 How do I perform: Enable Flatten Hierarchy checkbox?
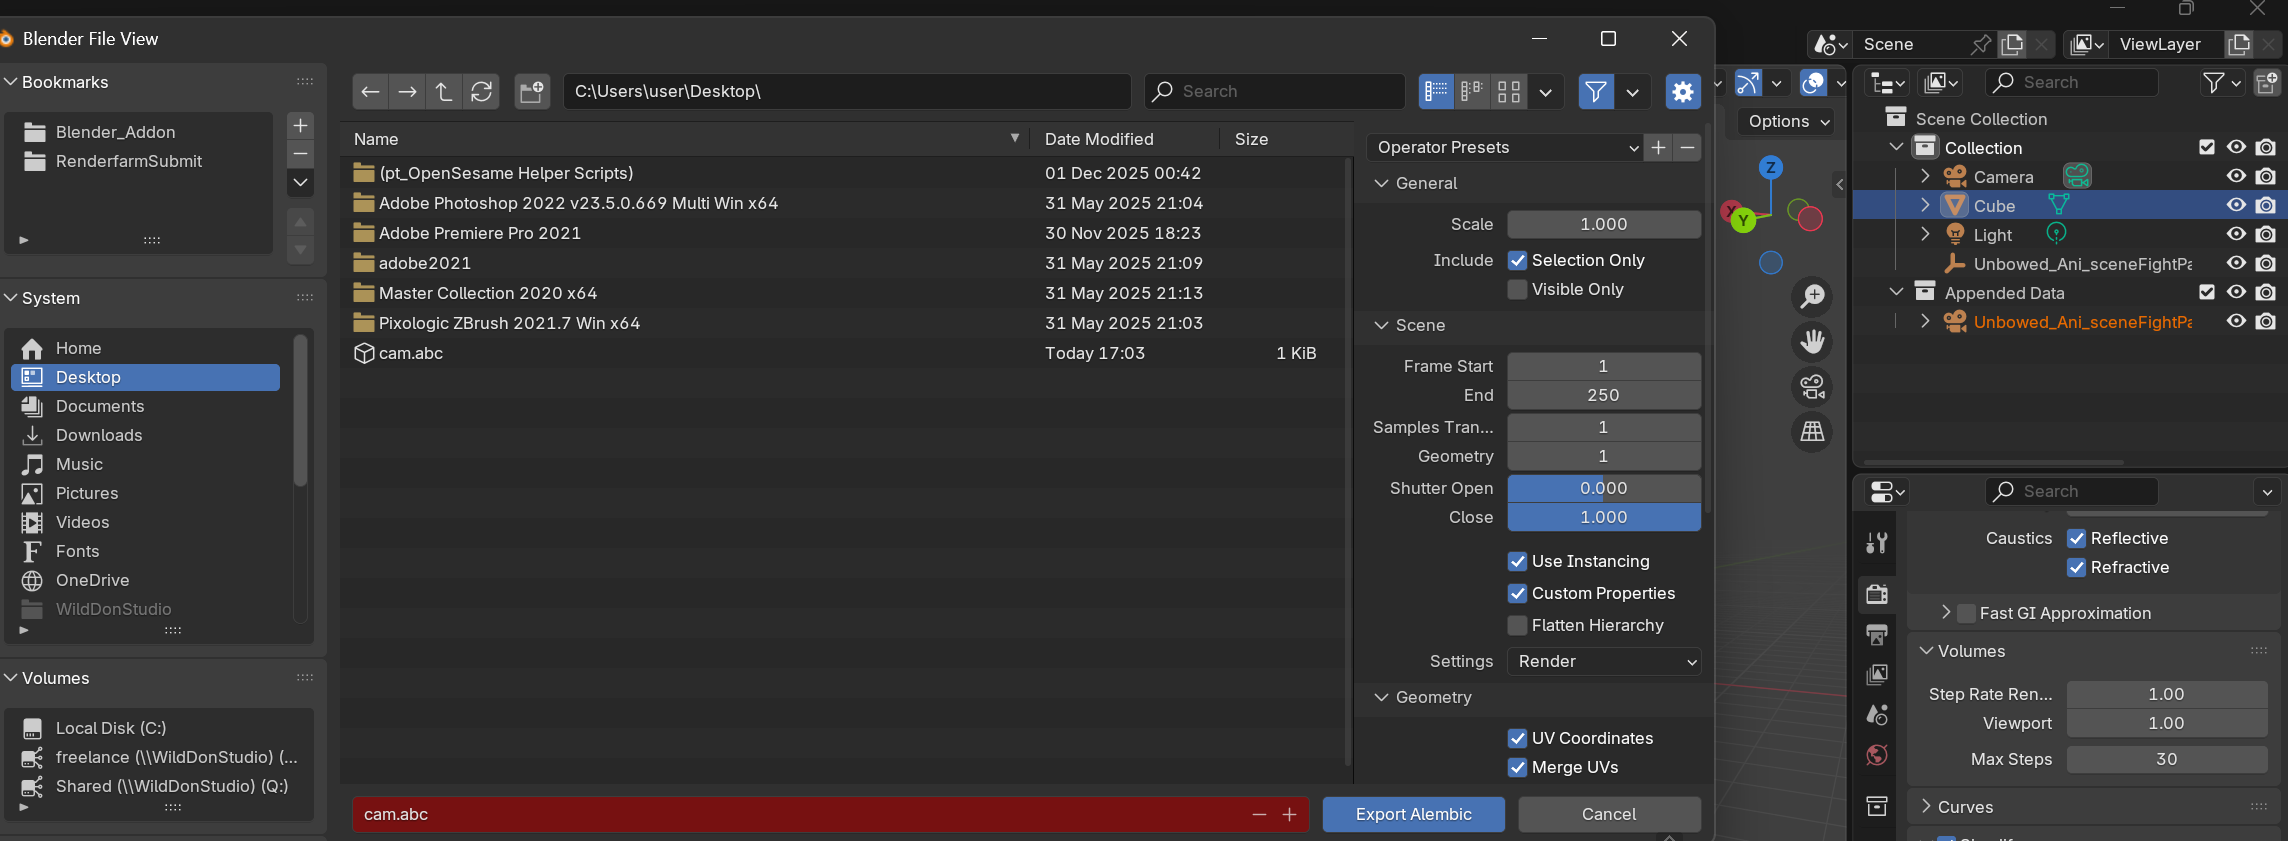[1517, 626]
